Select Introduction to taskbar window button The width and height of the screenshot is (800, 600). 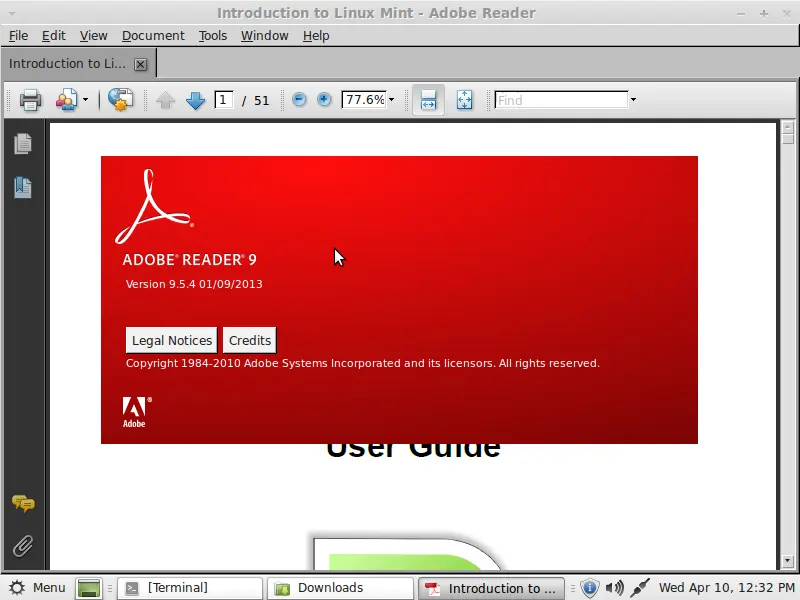491,588
